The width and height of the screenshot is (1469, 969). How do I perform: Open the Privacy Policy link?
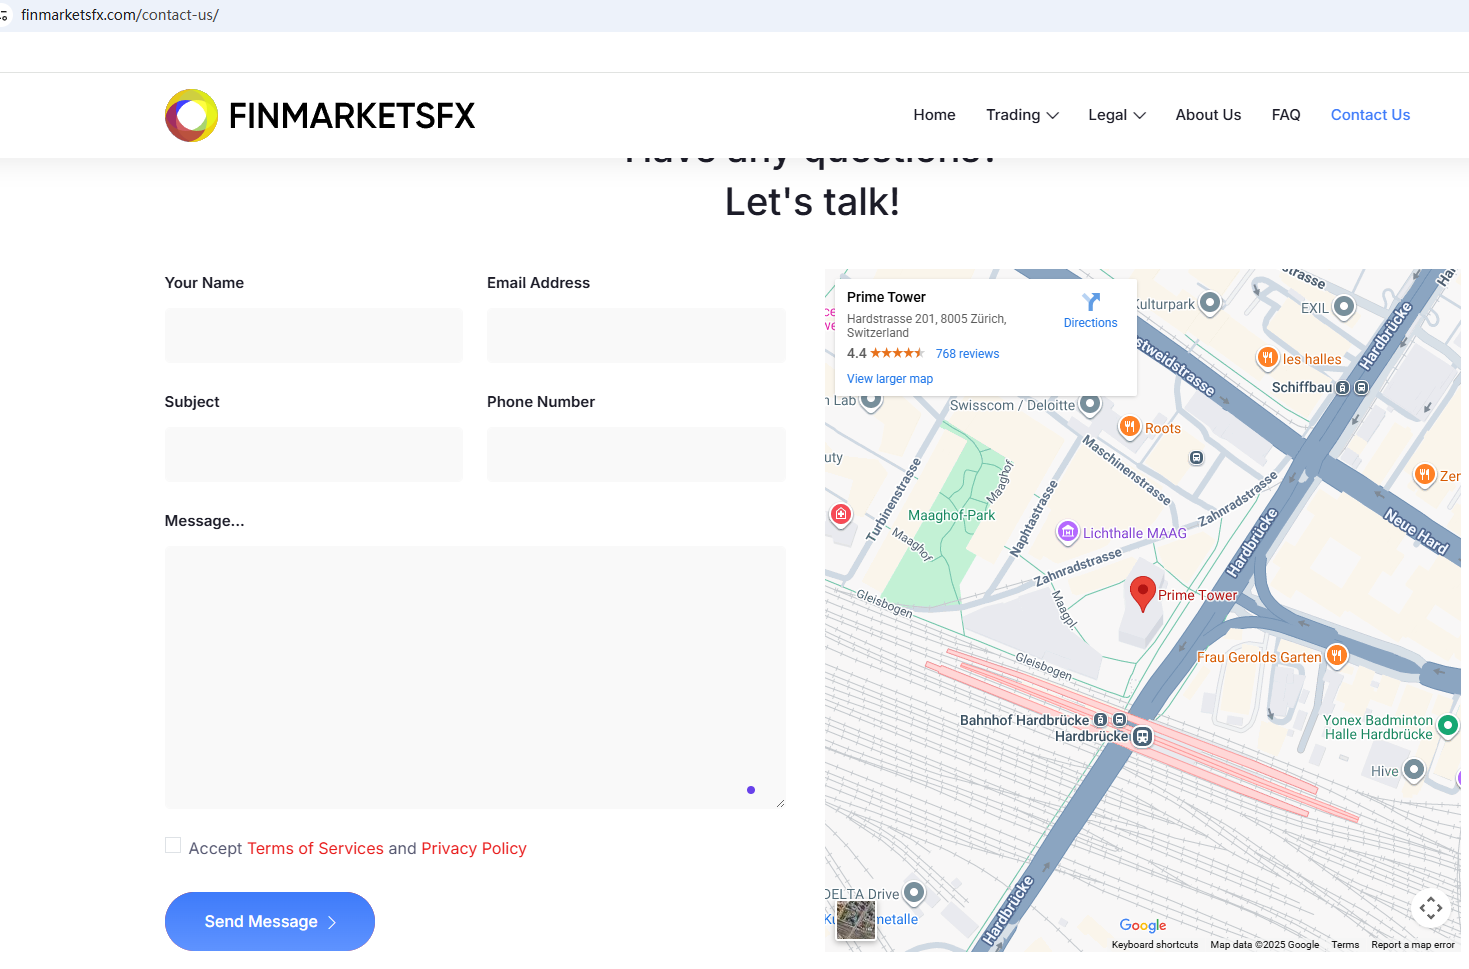click(473, 848)
